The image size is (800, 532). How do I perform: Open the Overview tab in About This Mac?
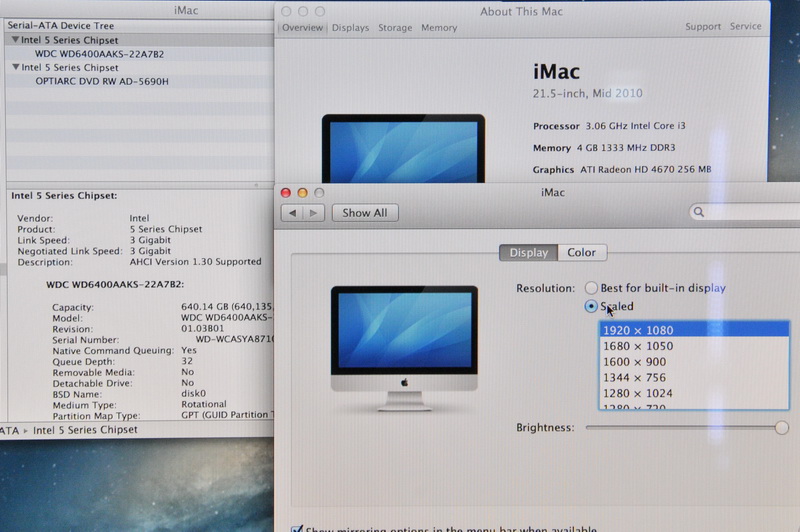302,28
